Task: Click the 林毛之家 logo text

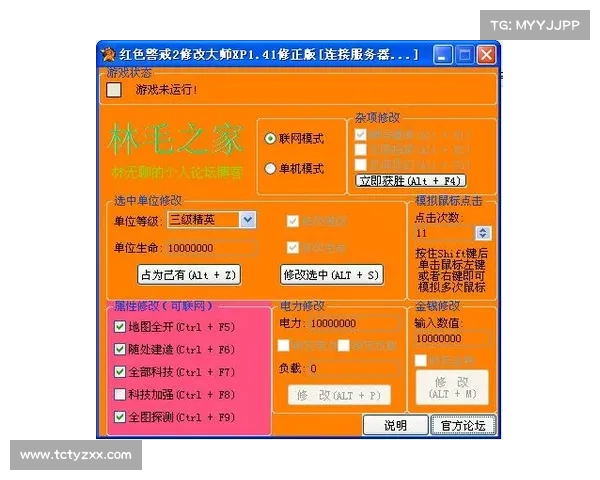Action: [x=176, y=139]
